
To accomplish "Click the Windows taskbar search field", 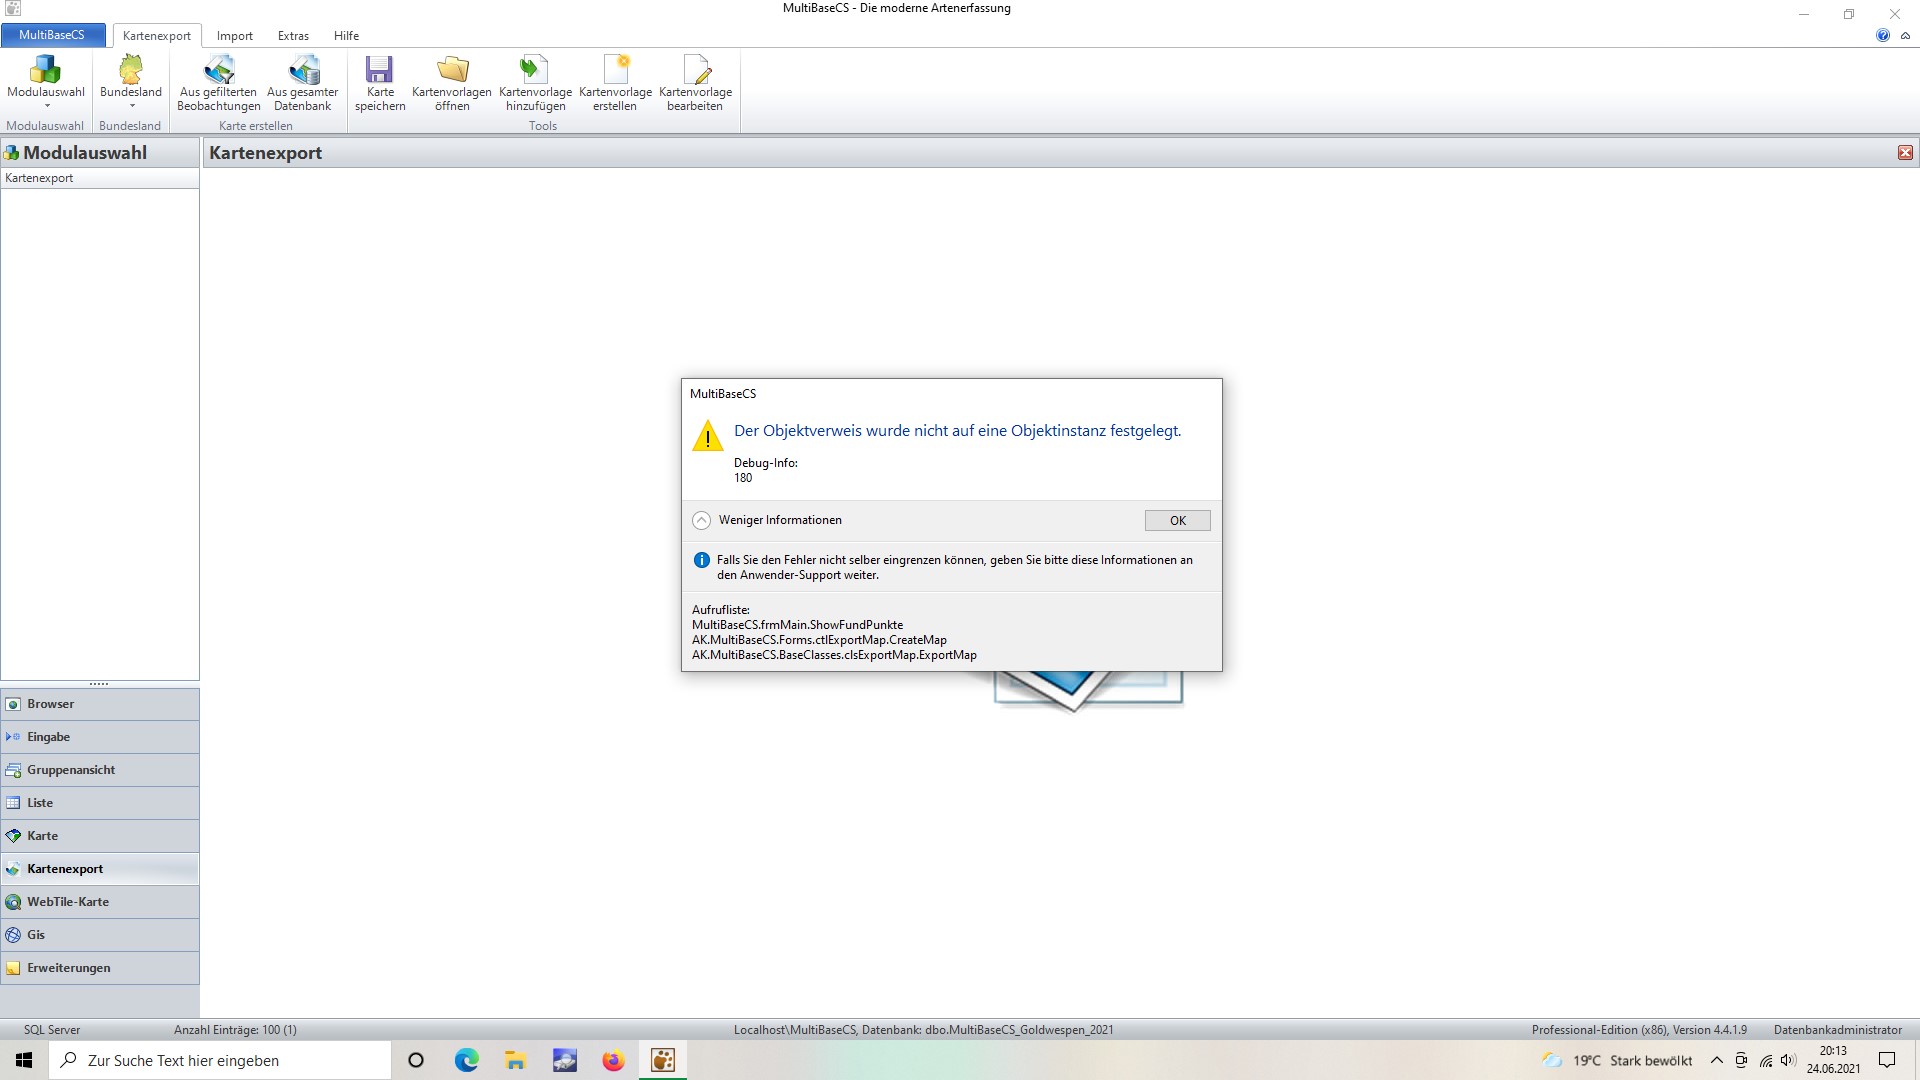I will pyautogui.click(x=220, y=1060).
